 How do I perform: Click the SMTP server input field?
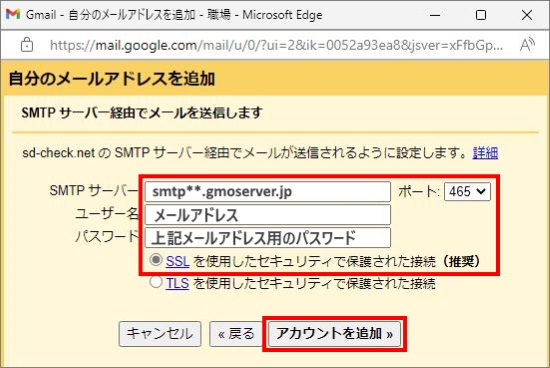(268, 192)
